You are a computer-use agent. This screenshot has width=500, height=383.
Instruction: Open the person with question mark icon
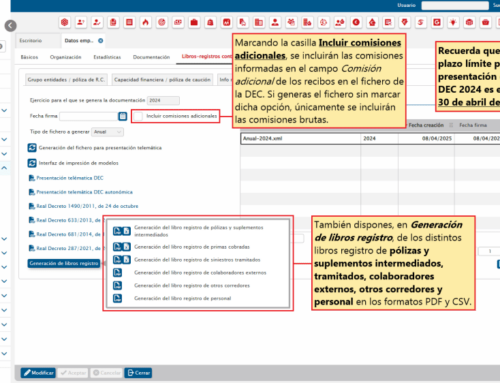(81, 22)
